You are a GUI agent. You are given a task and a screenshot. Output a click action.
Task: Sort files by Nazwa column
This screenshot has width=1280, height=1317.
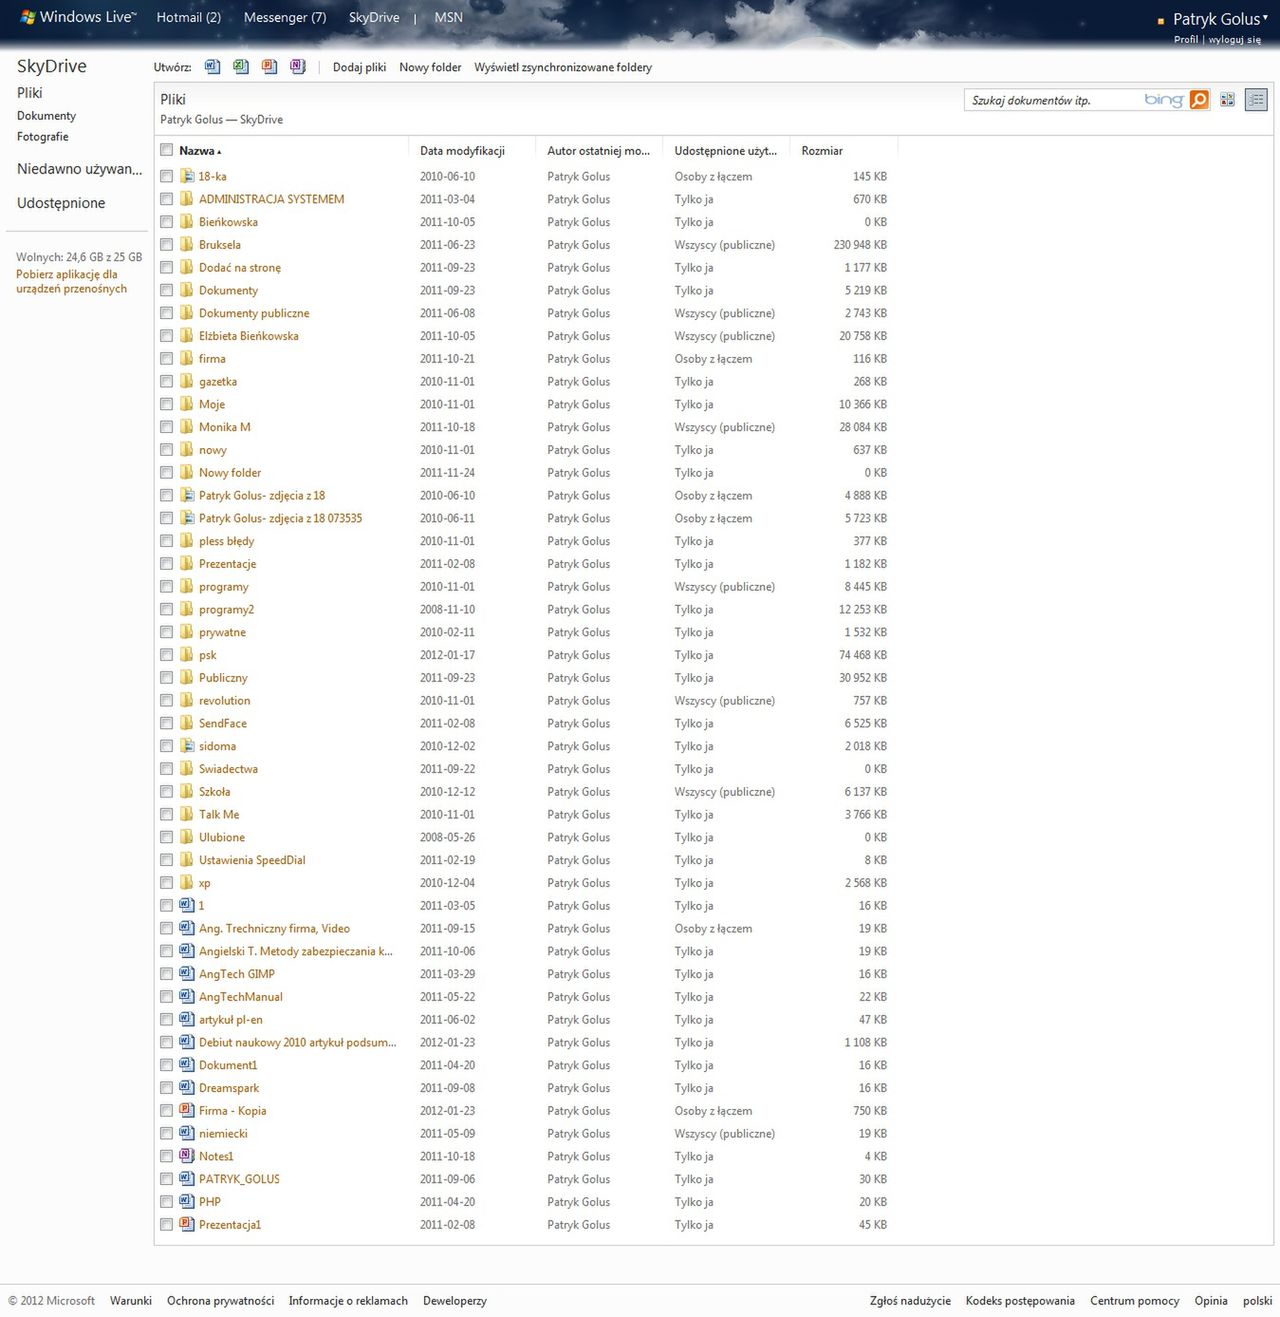200,151
